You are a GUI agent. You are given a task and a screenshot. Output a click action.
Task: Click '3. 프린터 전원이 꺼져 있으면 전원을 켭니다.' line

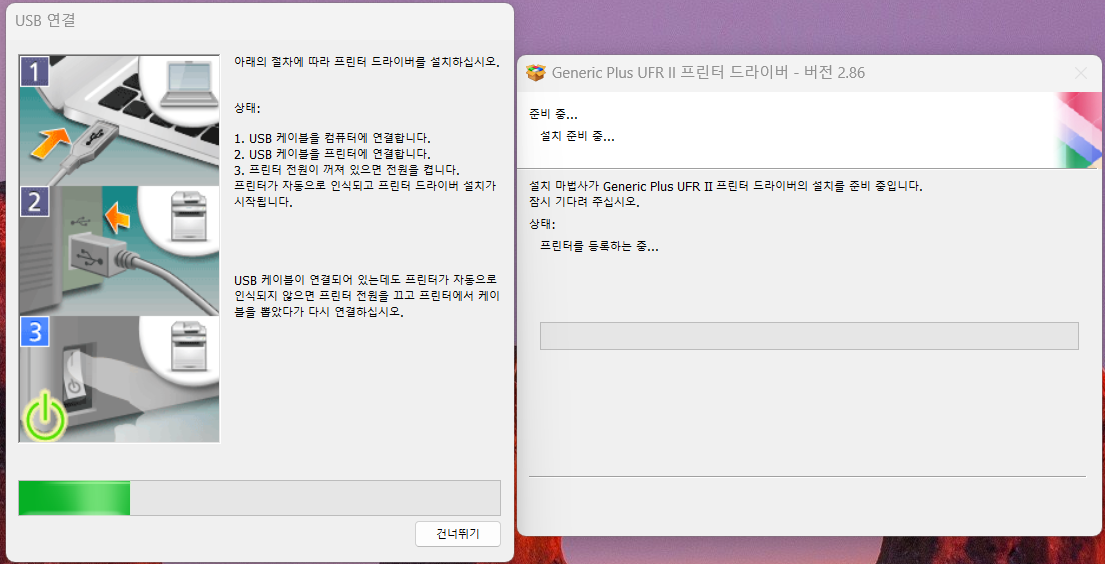click(x=347, y=170)
